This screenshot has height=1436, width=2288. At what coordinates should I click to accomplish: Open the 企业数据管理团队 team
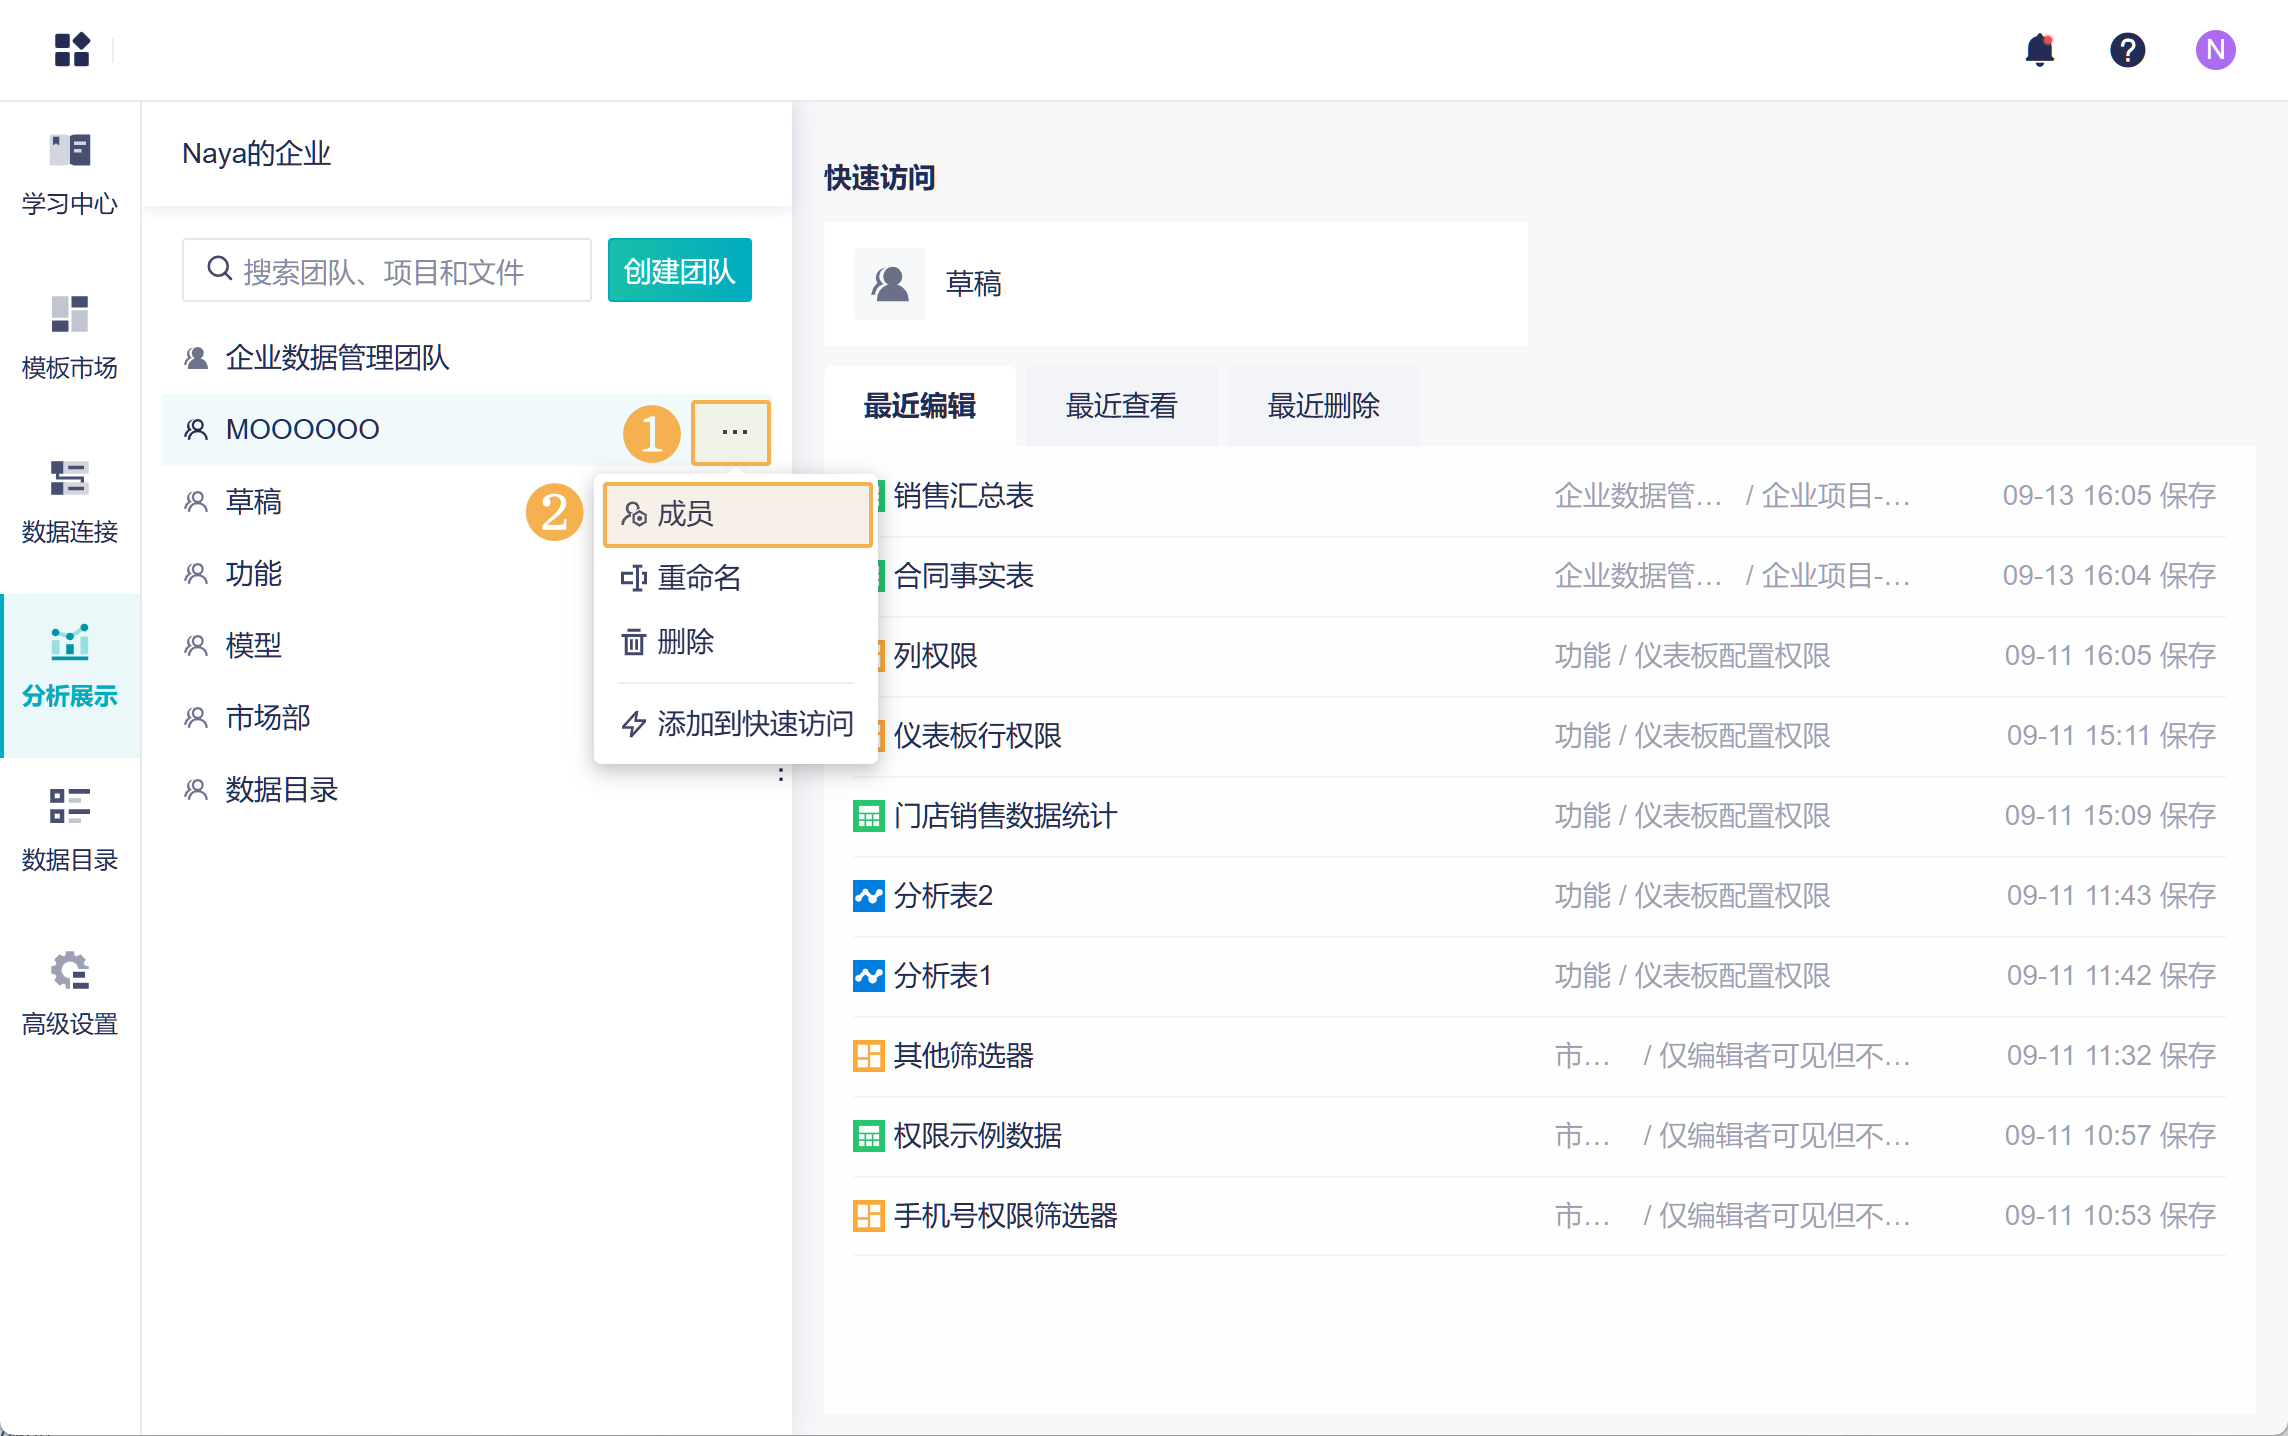pyautogui.click(x=337, y=357)
